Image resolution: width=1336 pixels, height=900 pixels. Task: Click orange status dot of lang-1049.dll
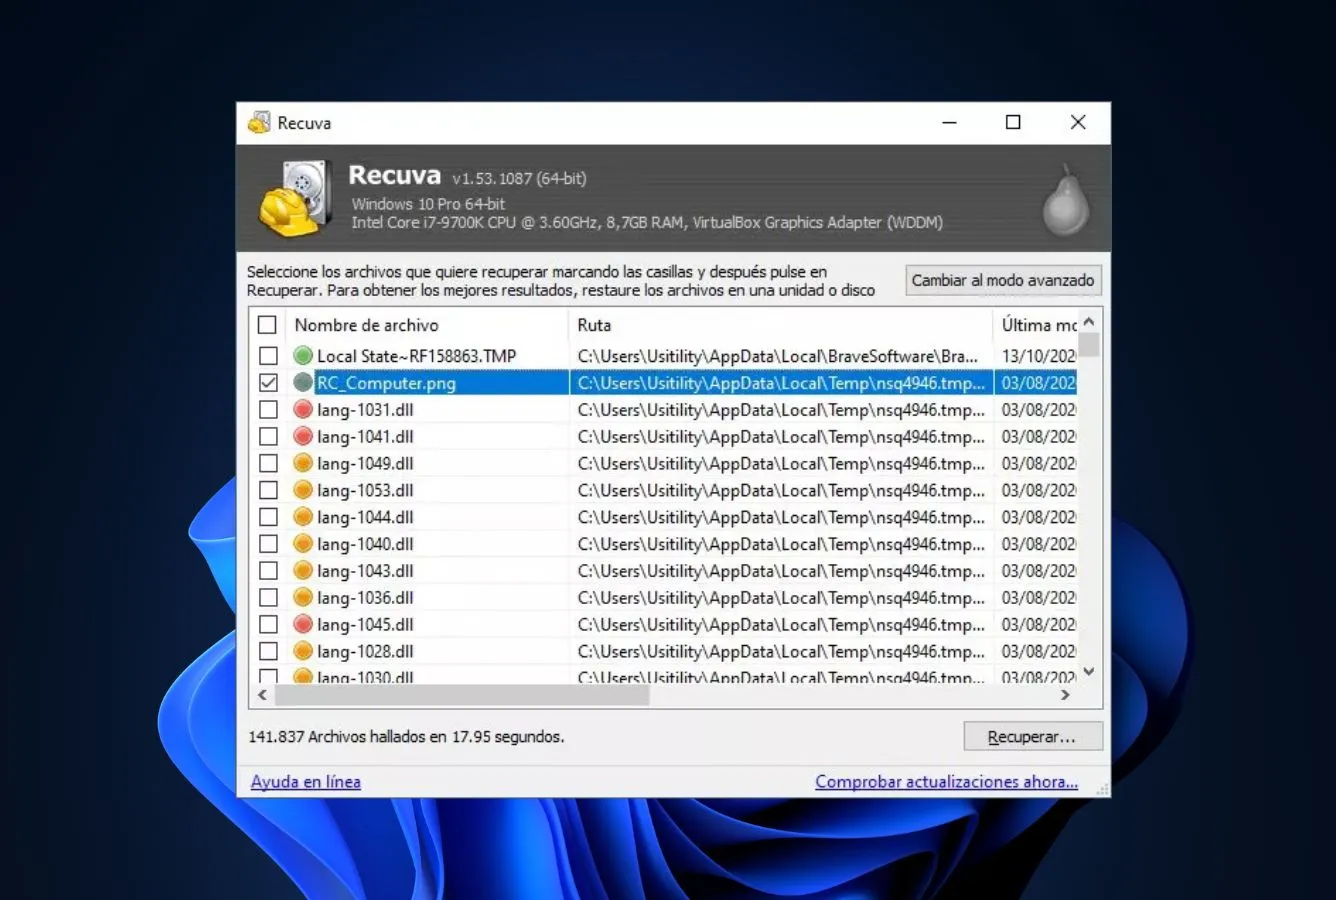pyautogui.click(x=303, y=463)
